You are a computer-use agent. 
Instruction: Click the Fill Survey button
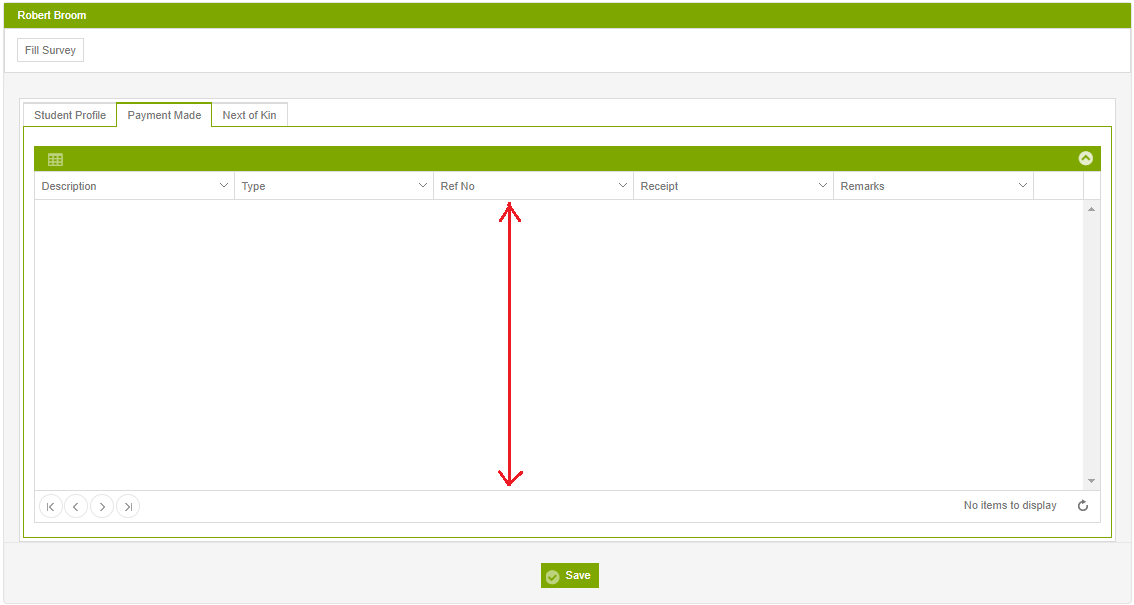[x=51, y=50]
